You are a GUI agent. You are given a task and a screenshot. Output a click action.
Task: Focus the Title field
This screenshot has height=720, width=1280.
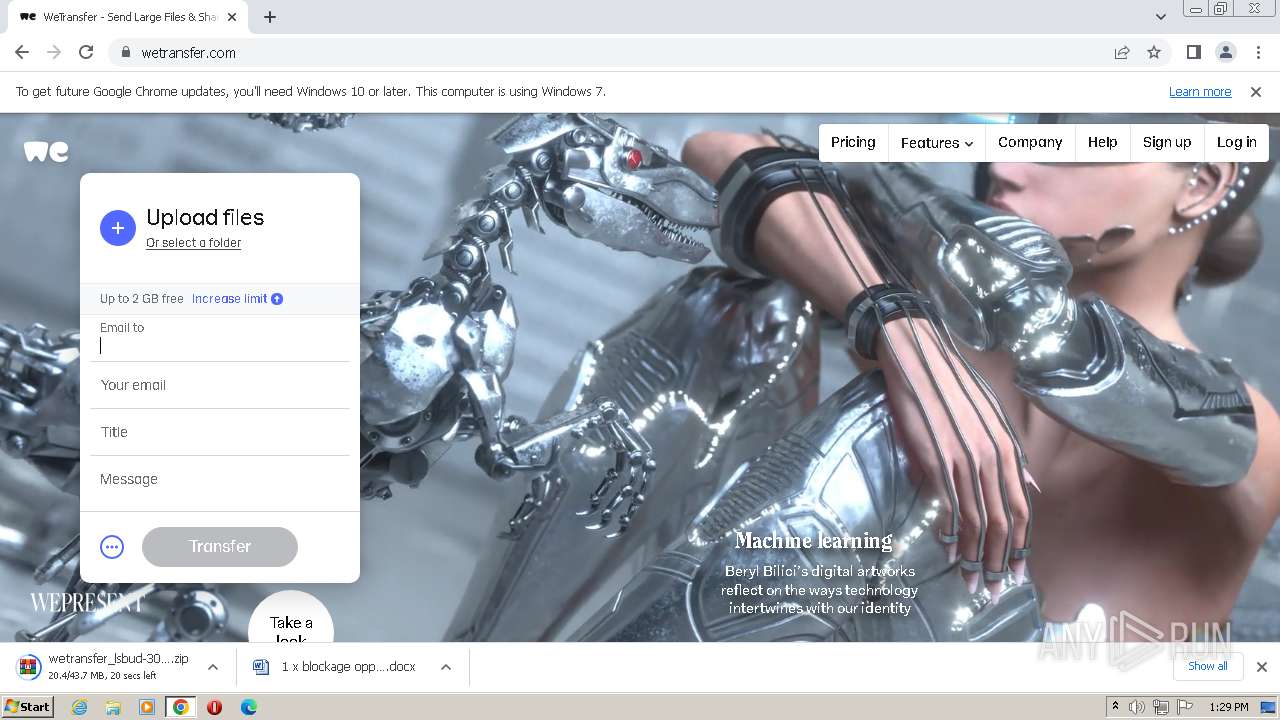(220, 432)
